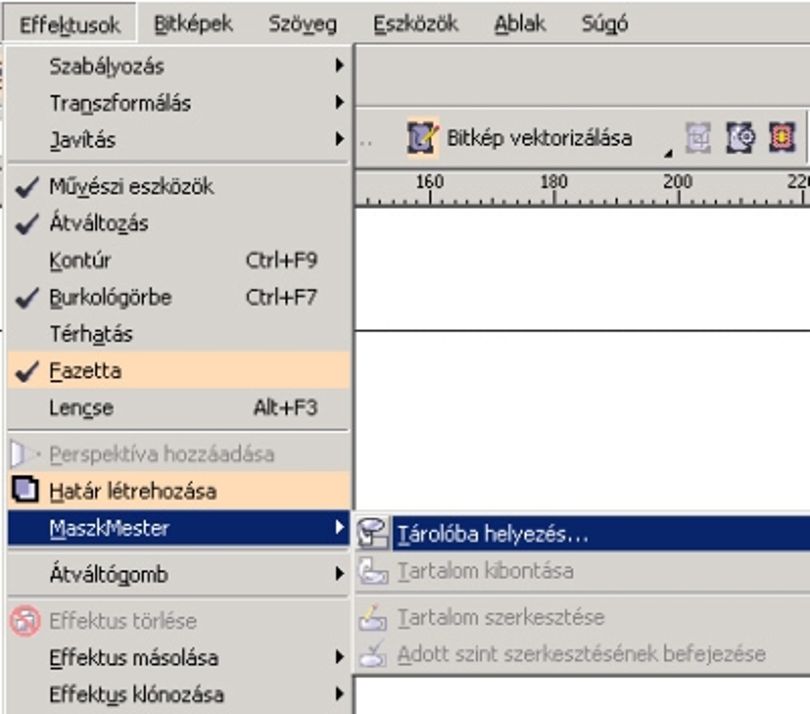Open the Bitképek menu
810x714 pixels.
coord(193,24)
